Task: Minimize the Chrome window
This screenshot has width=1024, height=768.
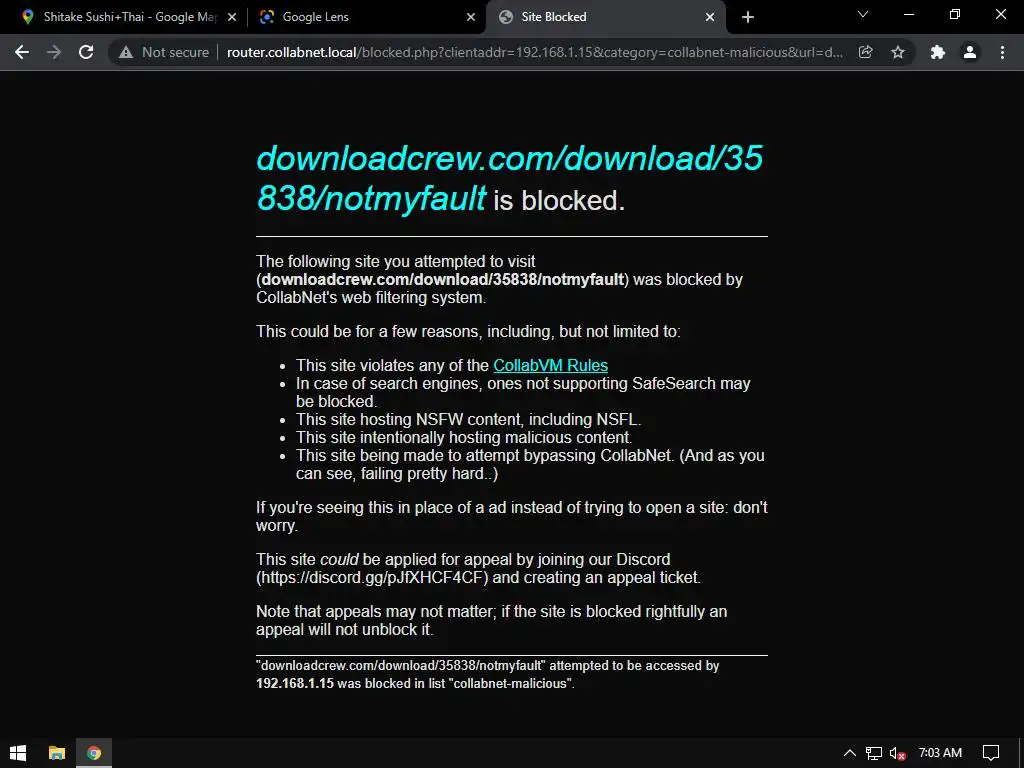Action: pos(908,14)
